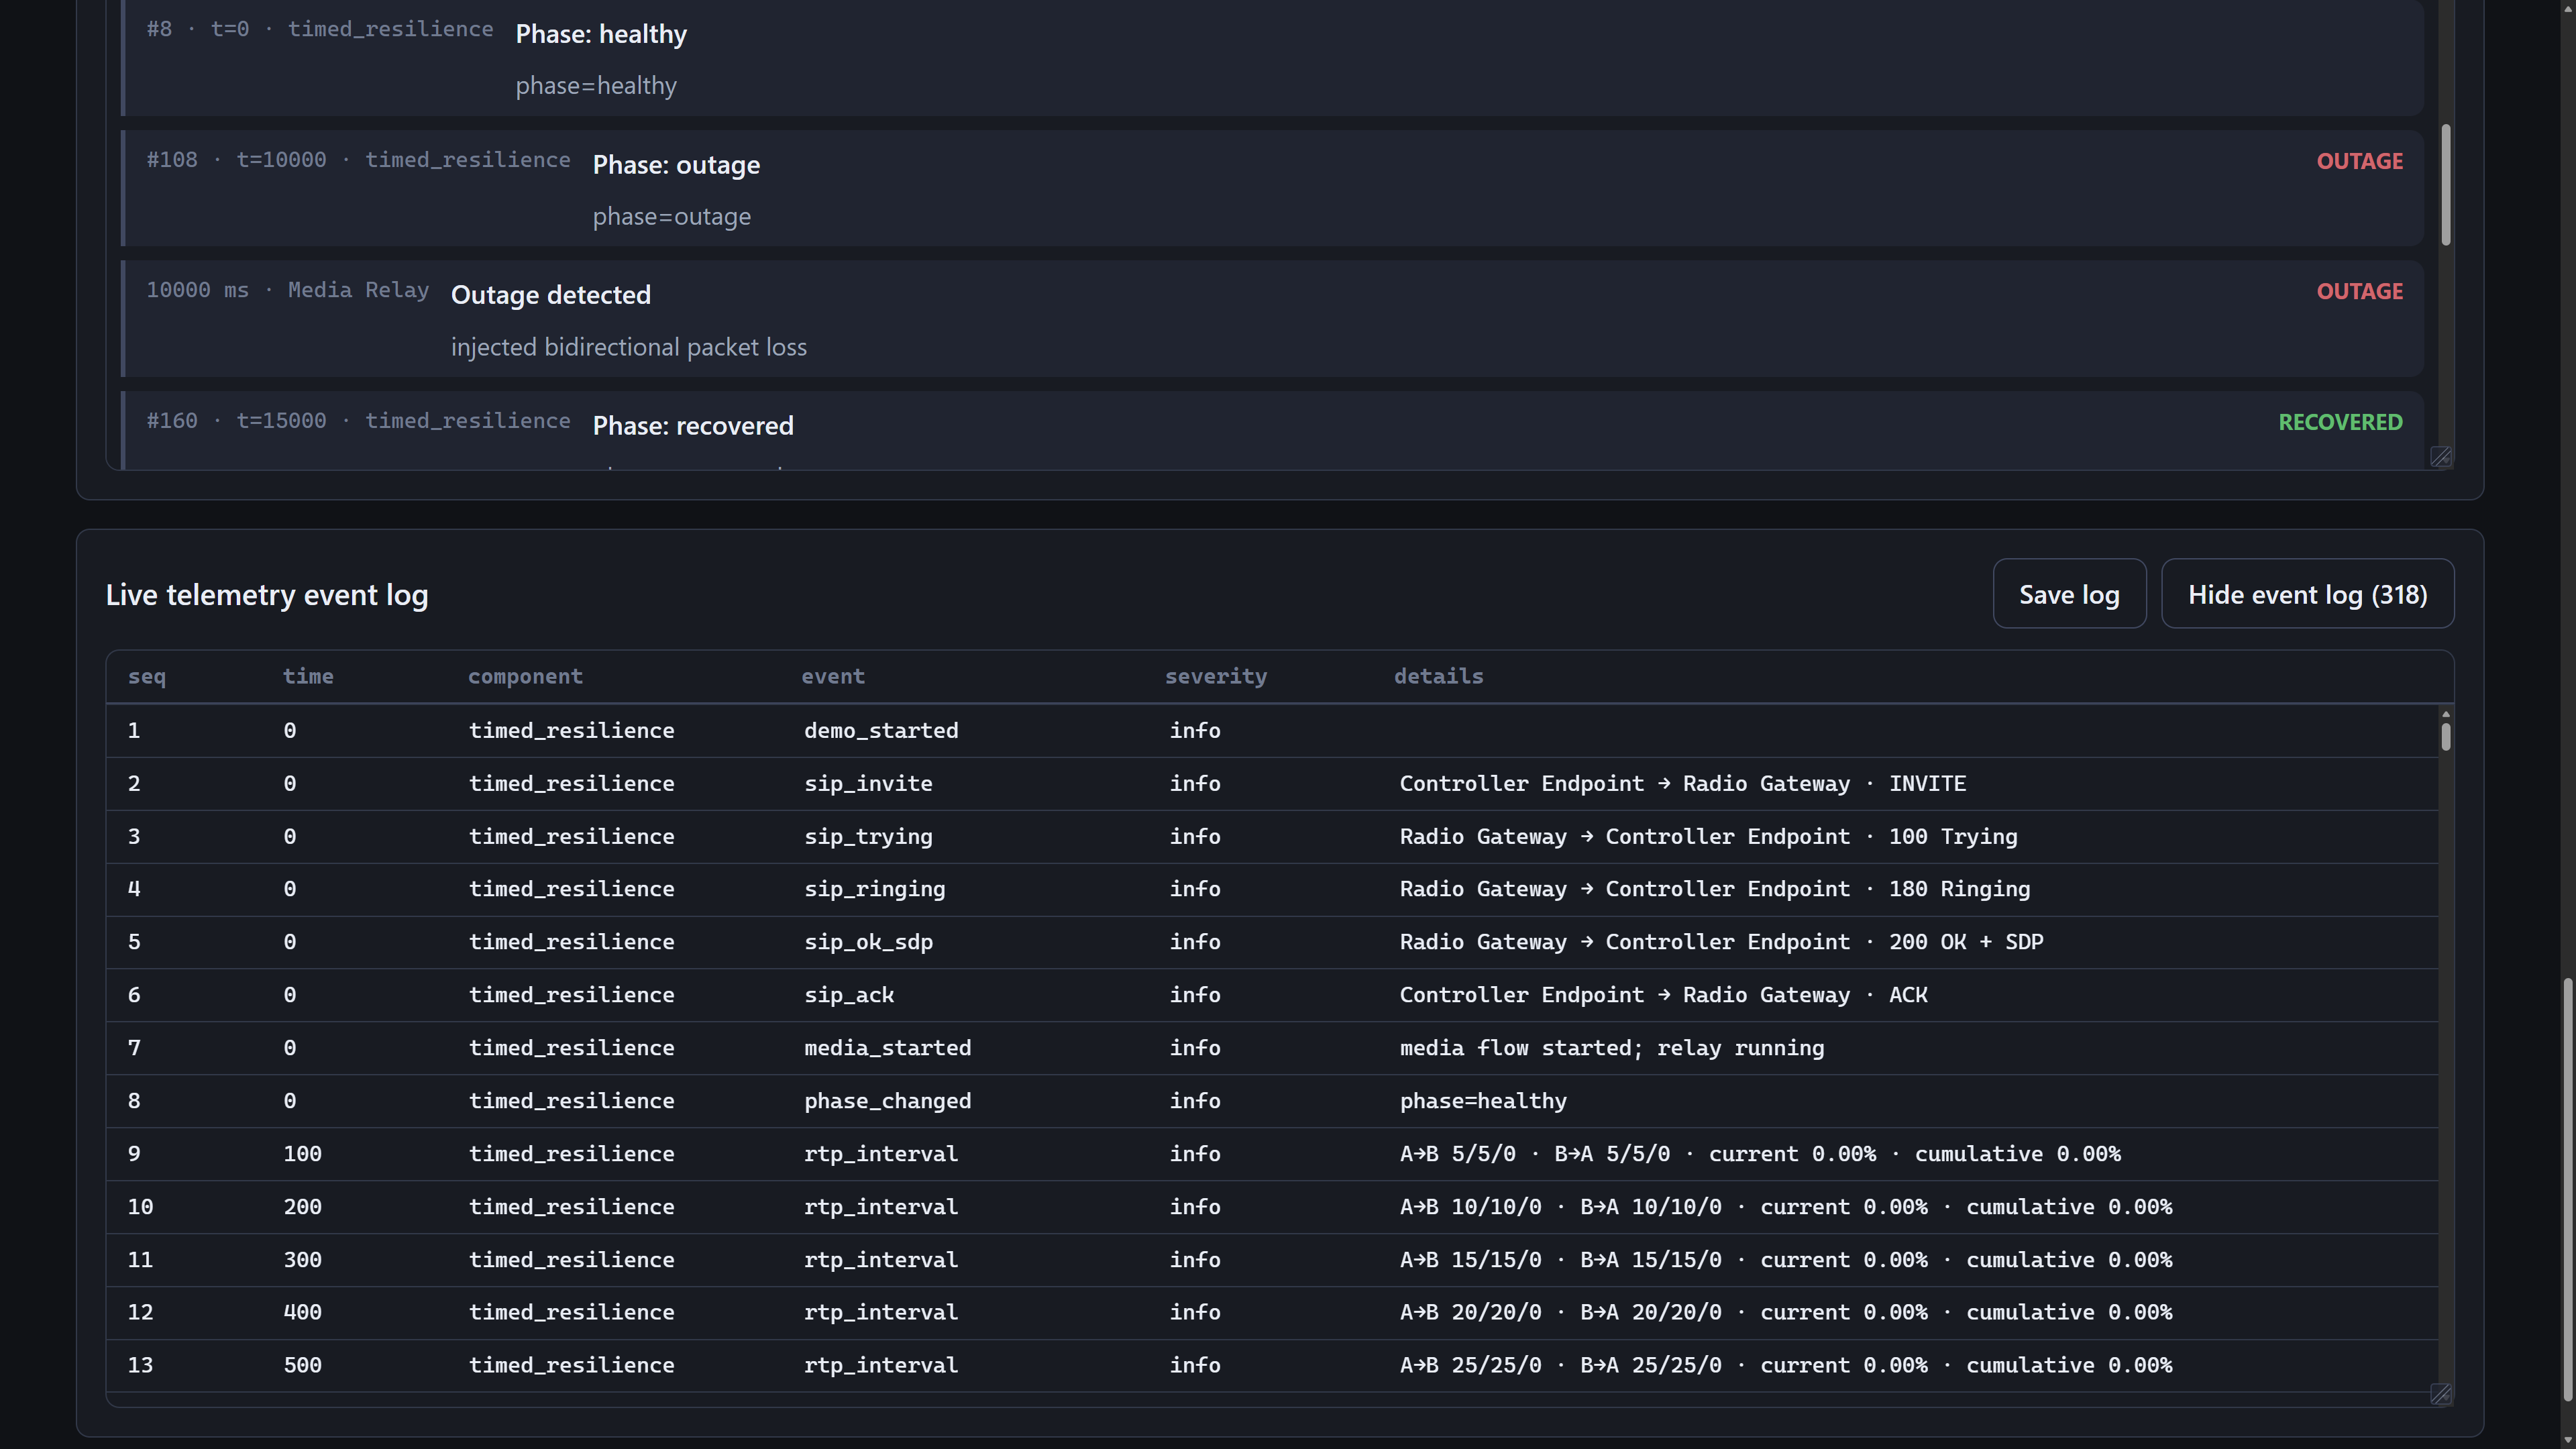The image size is (2576, 1449).
Task: Click 'Controller Endpoint → Radio Gateway · ACK' details
Action: tap(1664, 995)
